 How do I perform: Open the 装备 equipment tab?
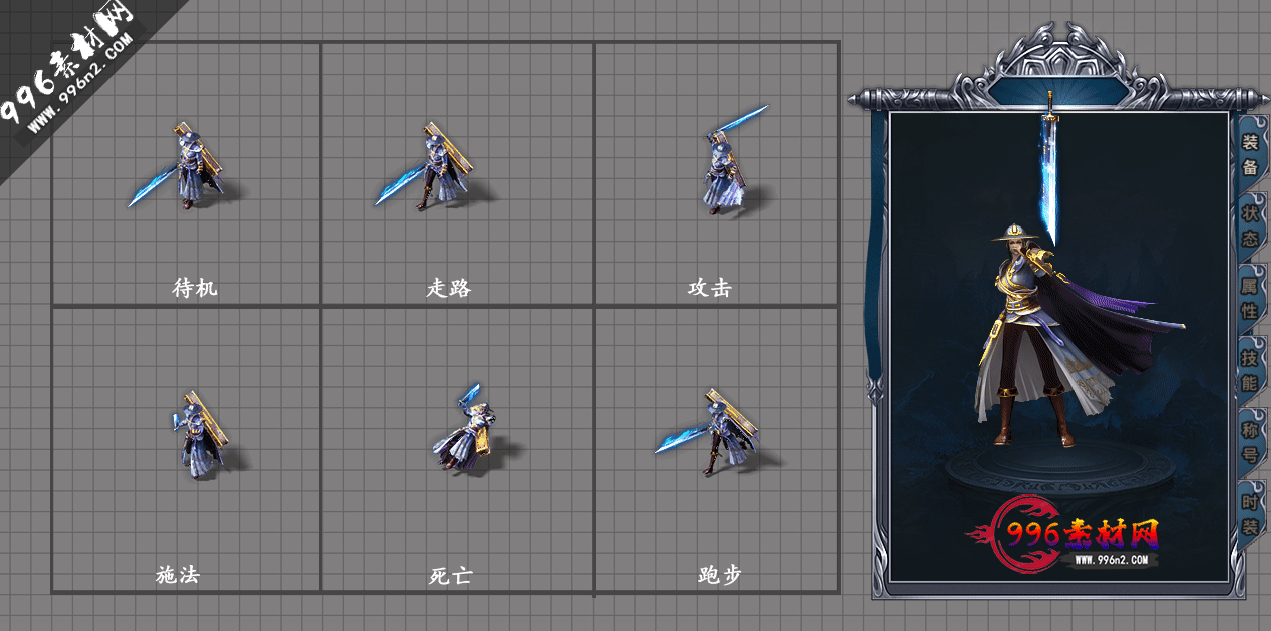[1250, 155]
